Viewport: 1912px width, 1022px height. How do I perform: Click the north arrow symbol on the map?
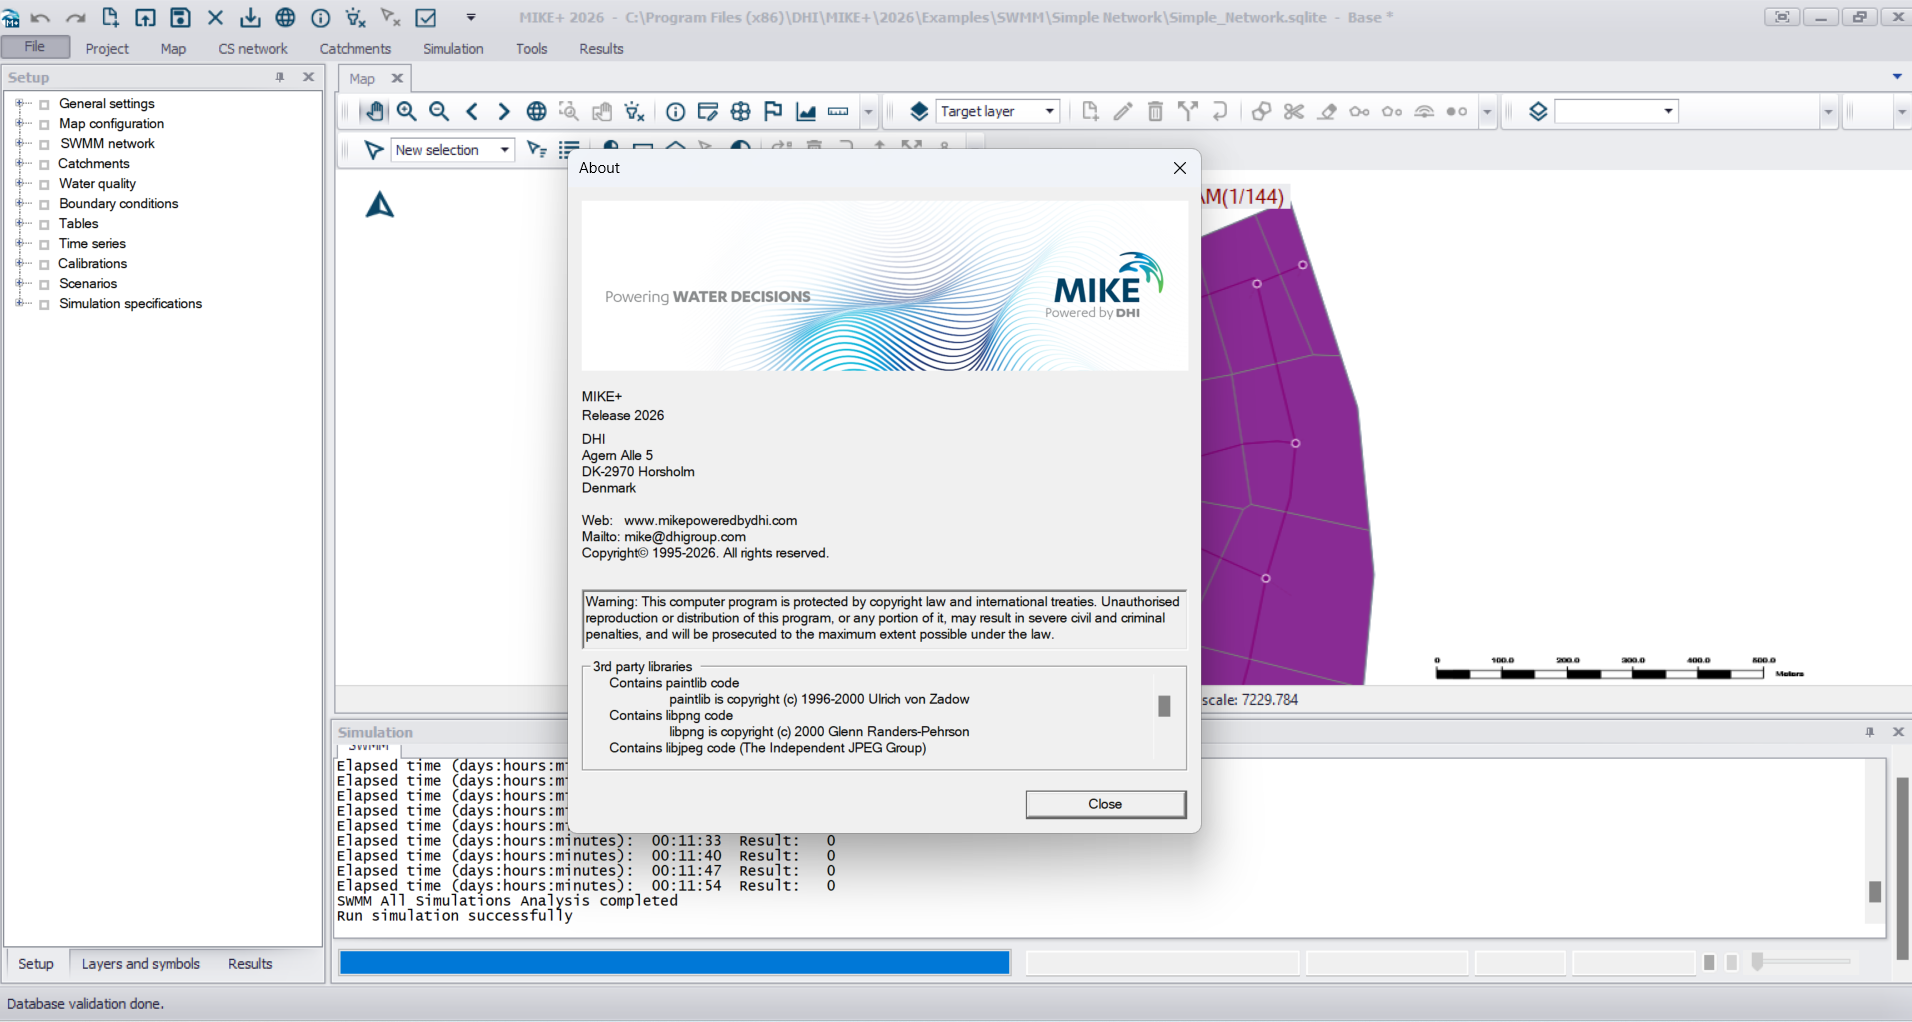point(380,205)
